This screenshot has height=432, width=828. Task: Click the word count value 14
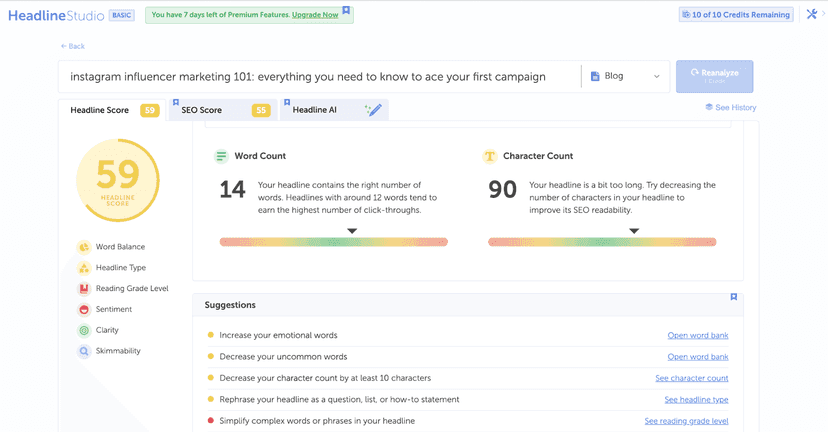232,190
